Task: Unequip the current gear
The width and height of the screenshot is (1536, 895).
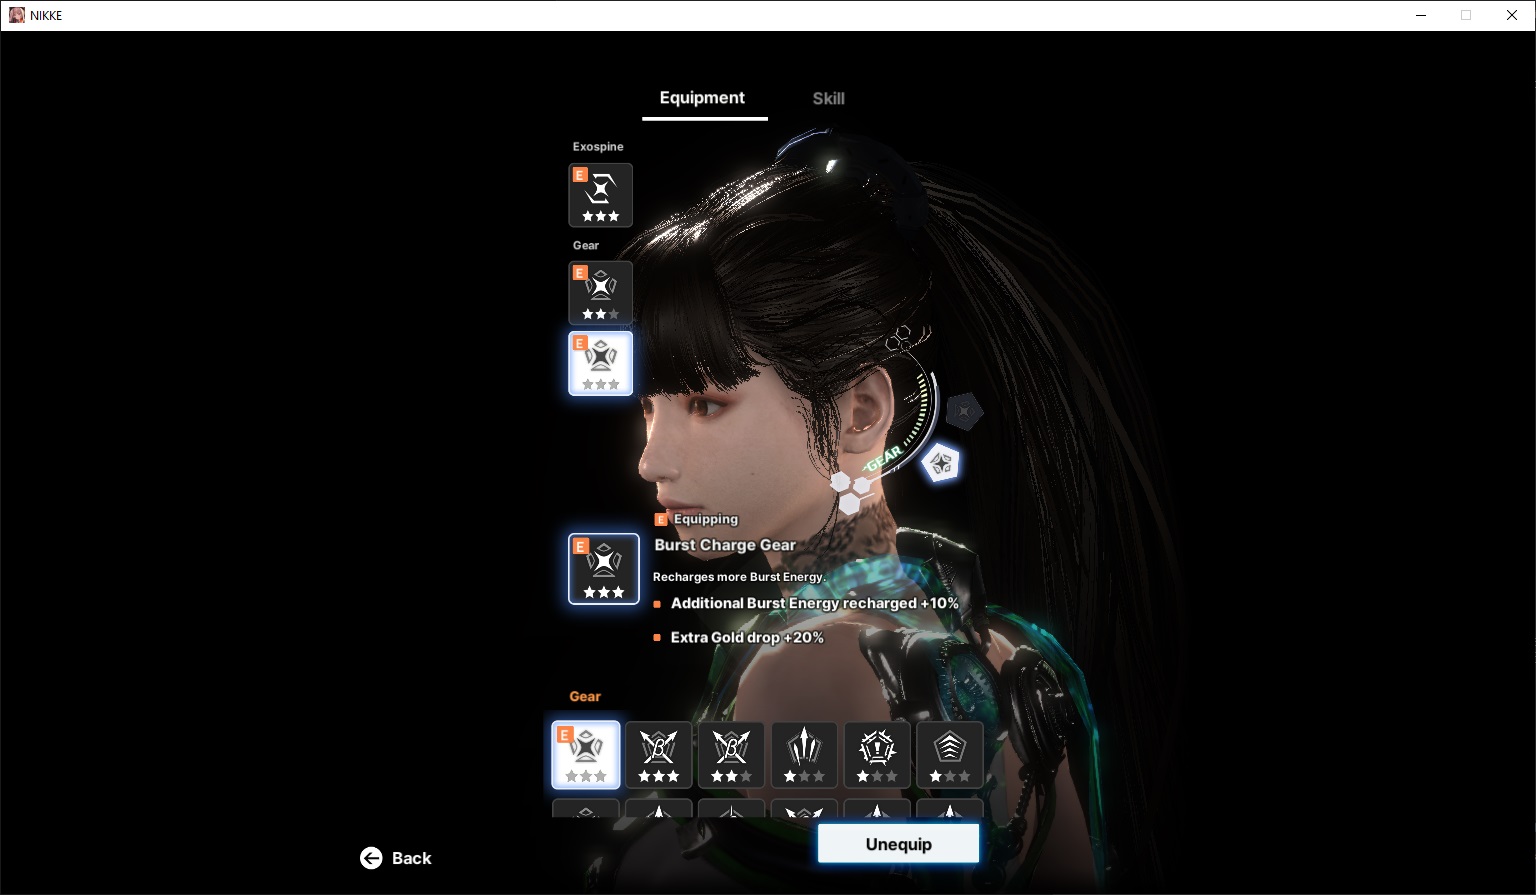Action: point(898,844)
